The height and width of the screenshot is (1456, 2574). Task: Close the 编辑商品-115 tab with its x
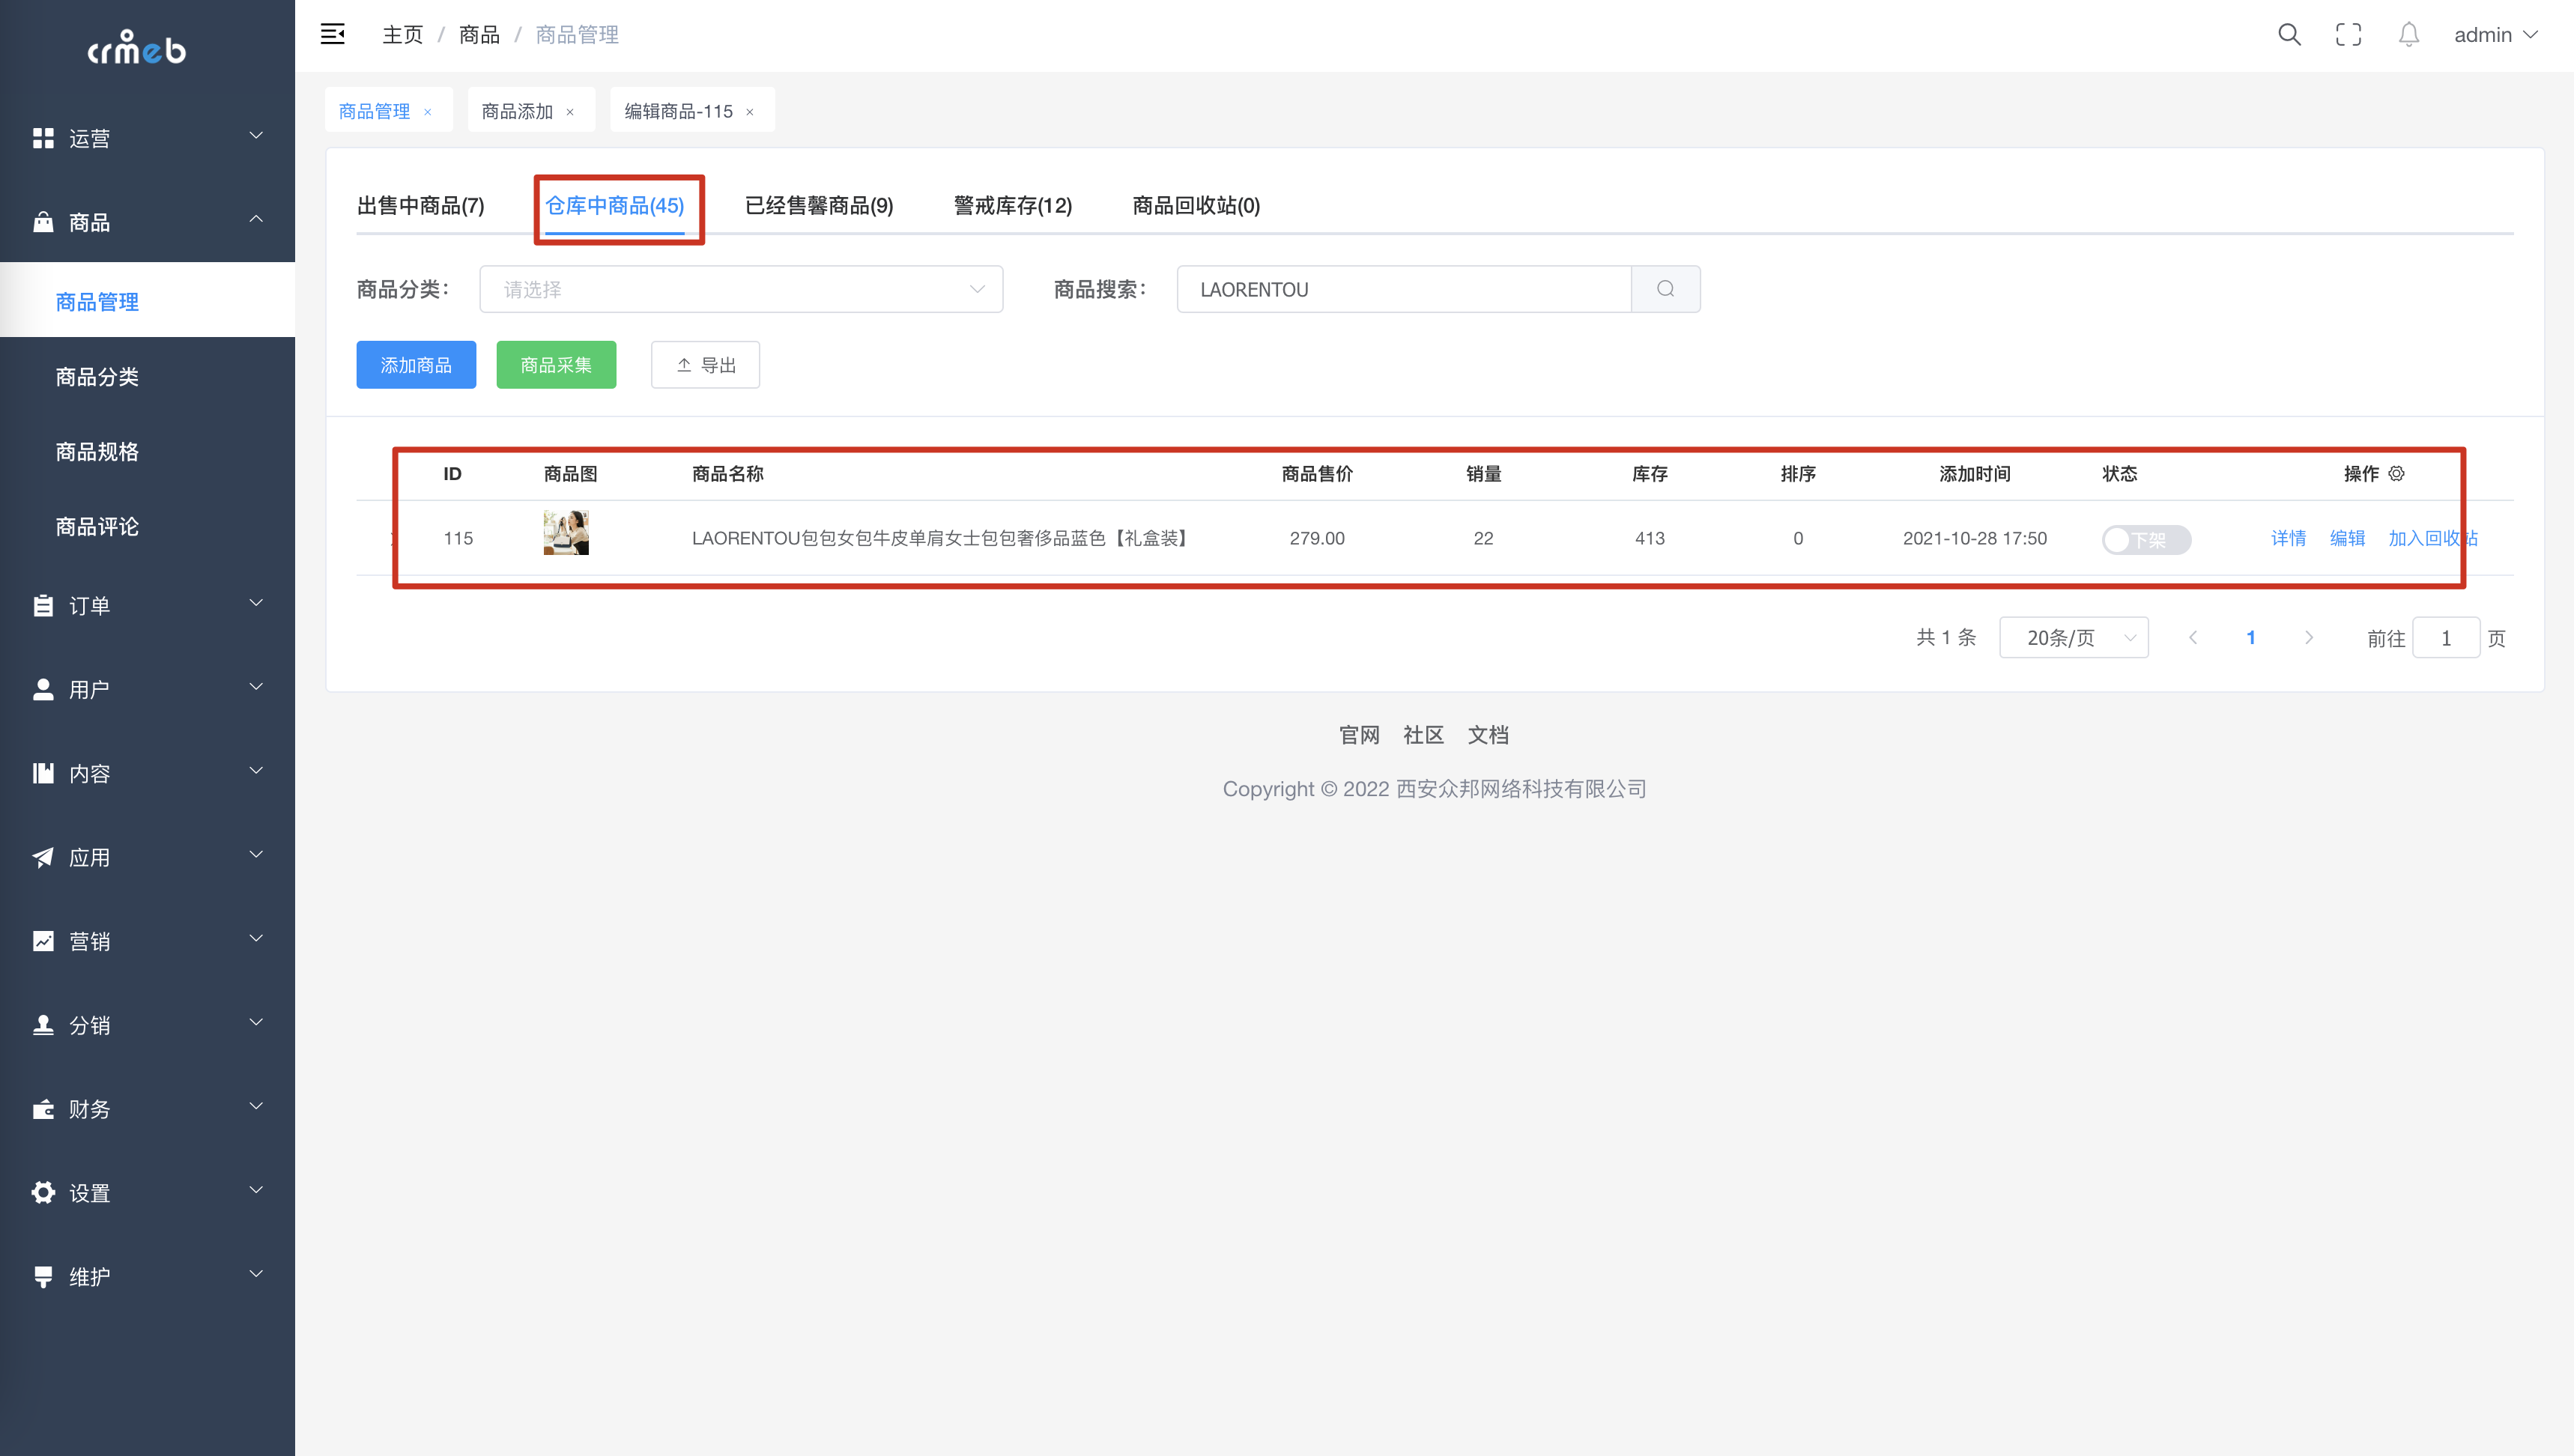click(x=750, y=112)
